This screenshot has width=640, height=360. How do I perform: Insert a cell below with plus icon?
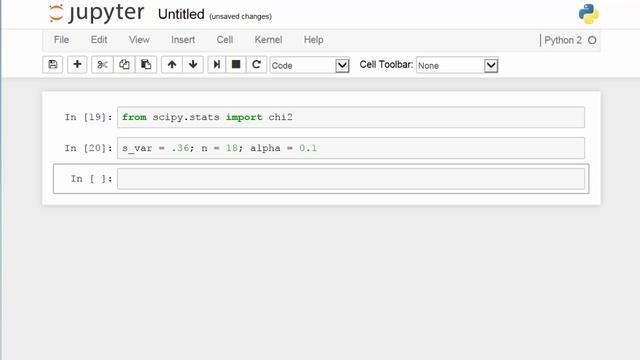coord(77,64)
